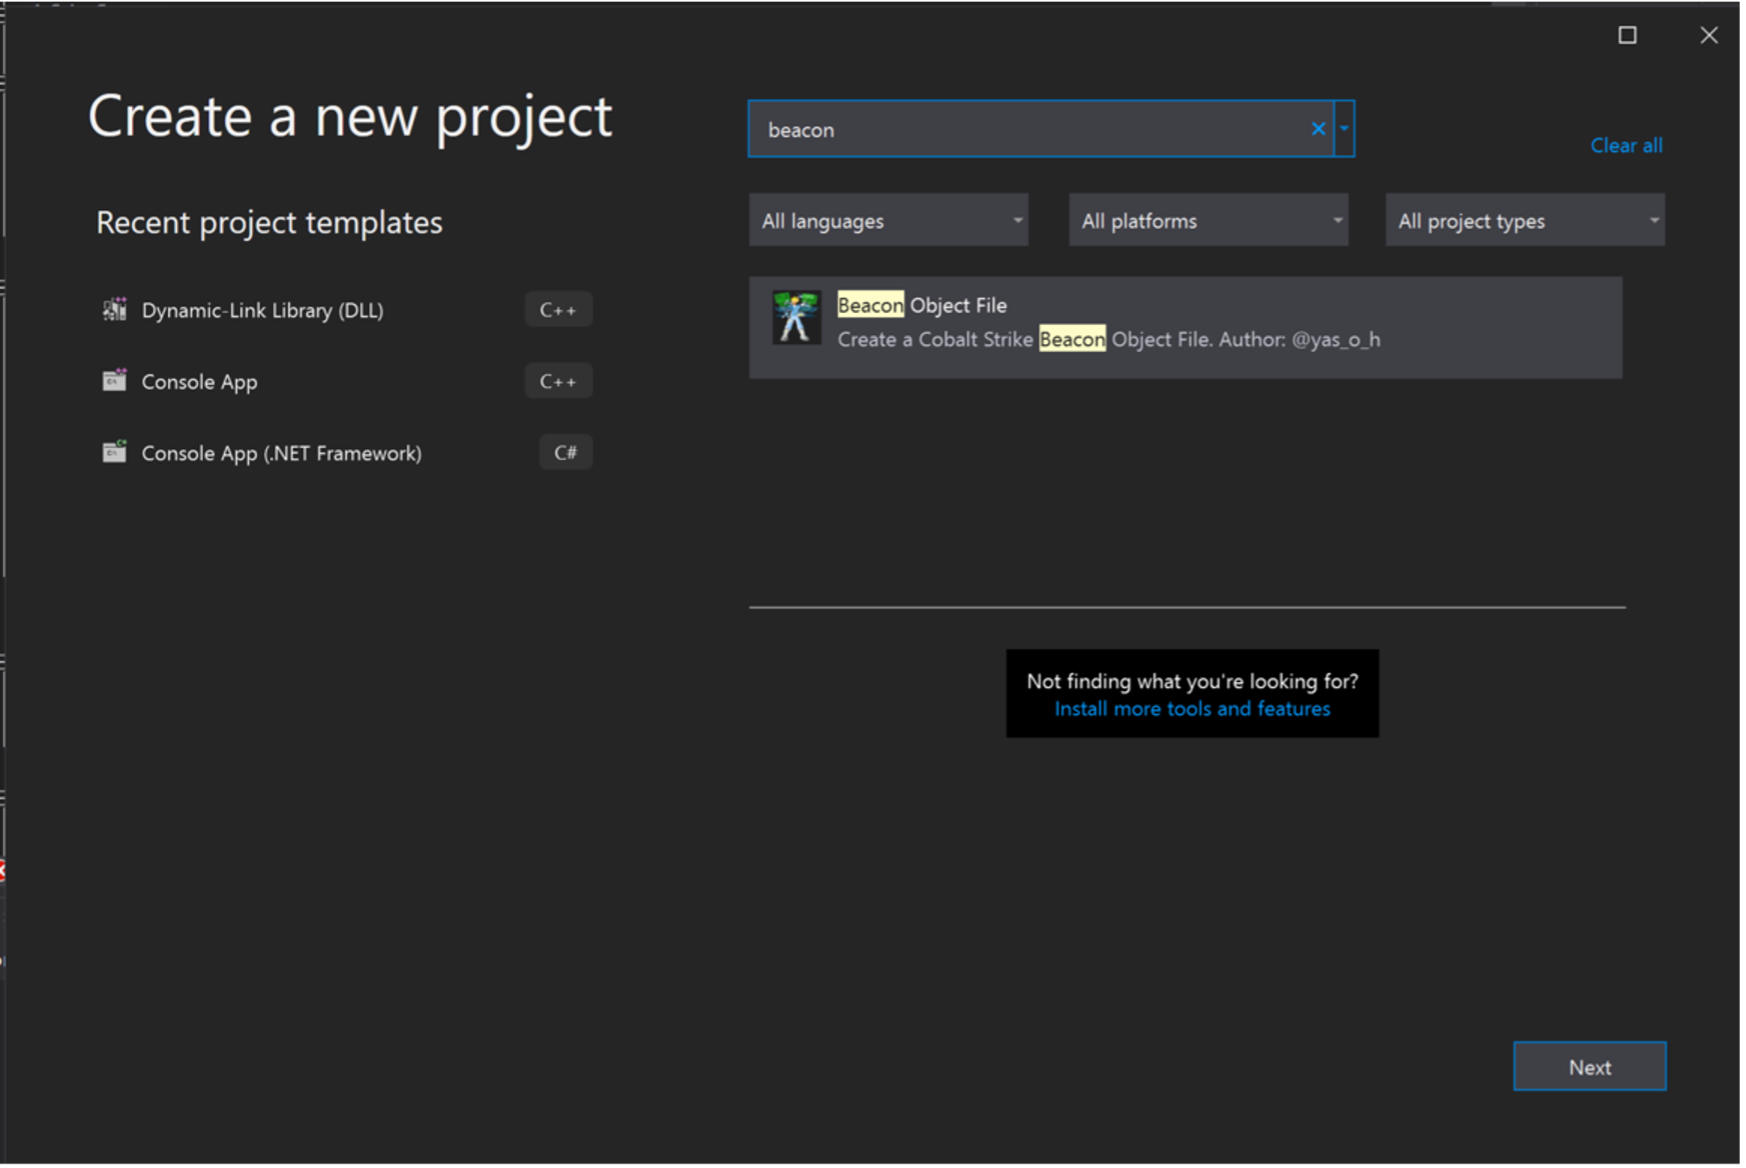Pick Console App (.NET Framework) template name

[281, 454]
